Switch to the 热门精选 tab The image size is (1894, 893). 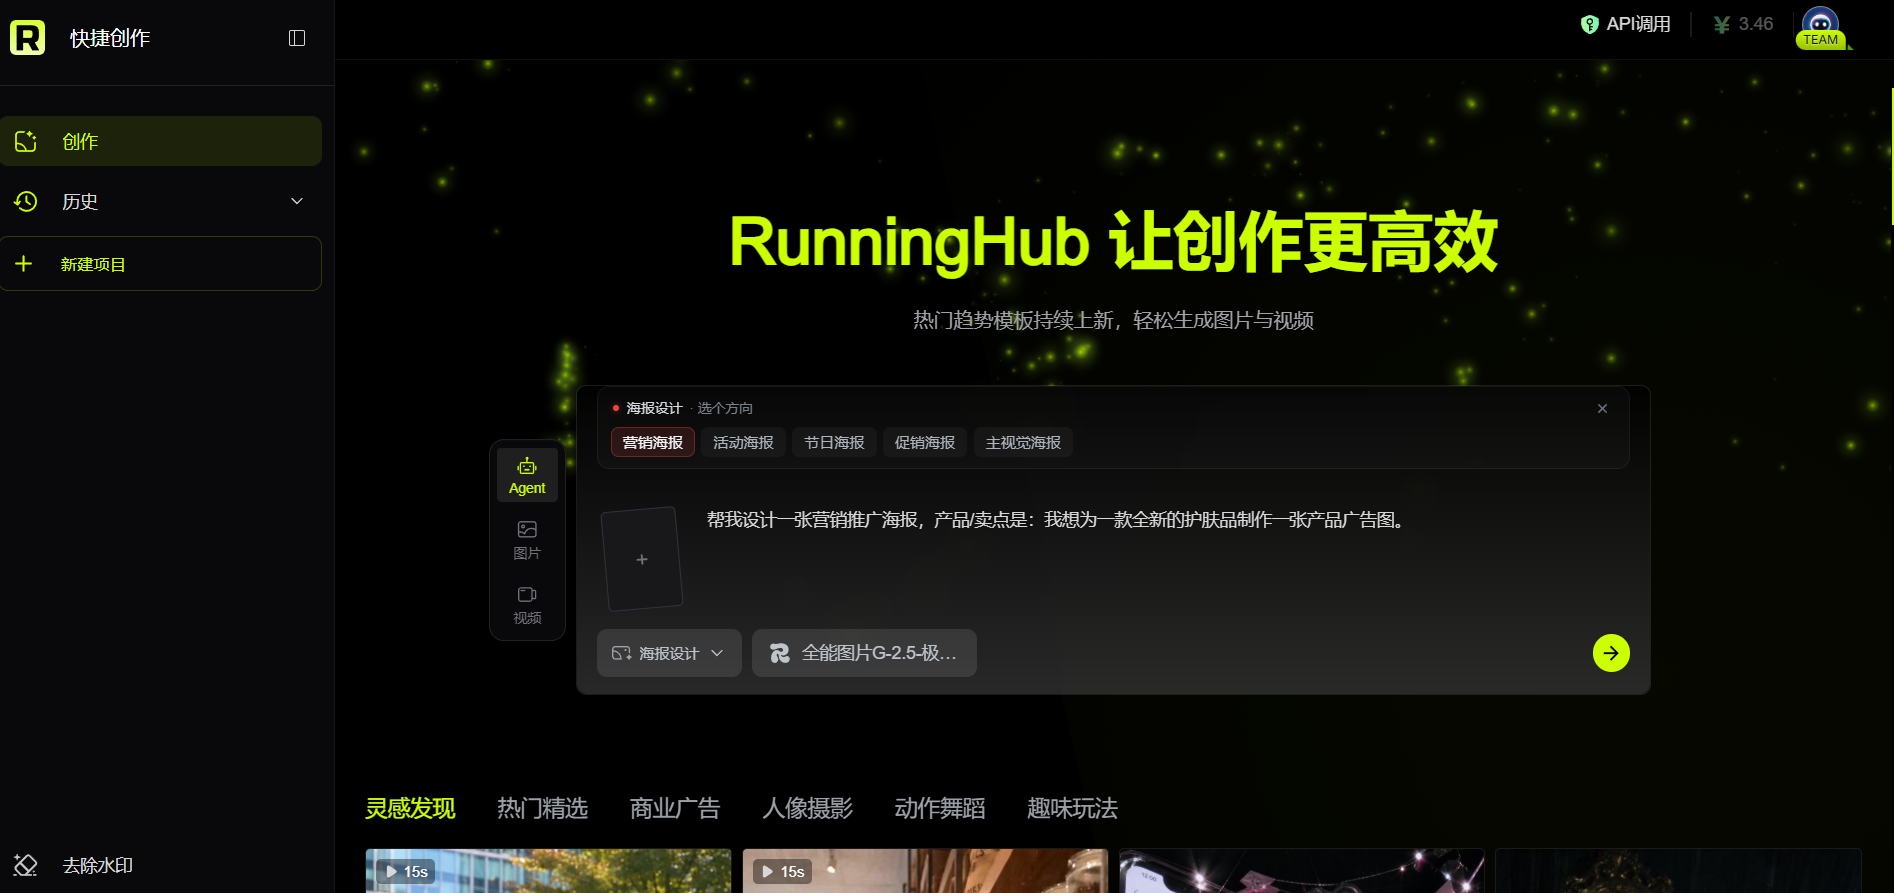point(542,808)
